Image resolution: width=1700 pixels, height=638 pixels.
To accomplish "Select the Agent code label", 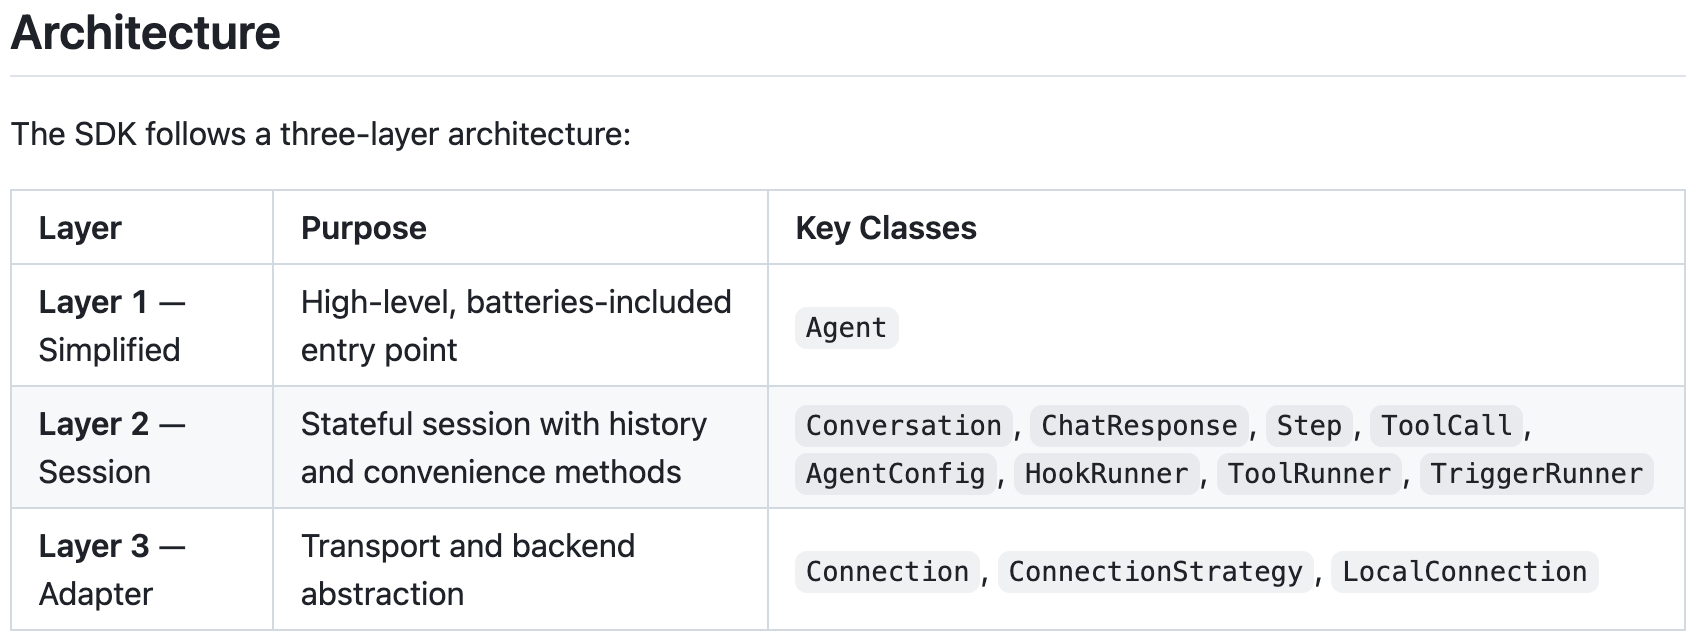I will tap(846, 328).
